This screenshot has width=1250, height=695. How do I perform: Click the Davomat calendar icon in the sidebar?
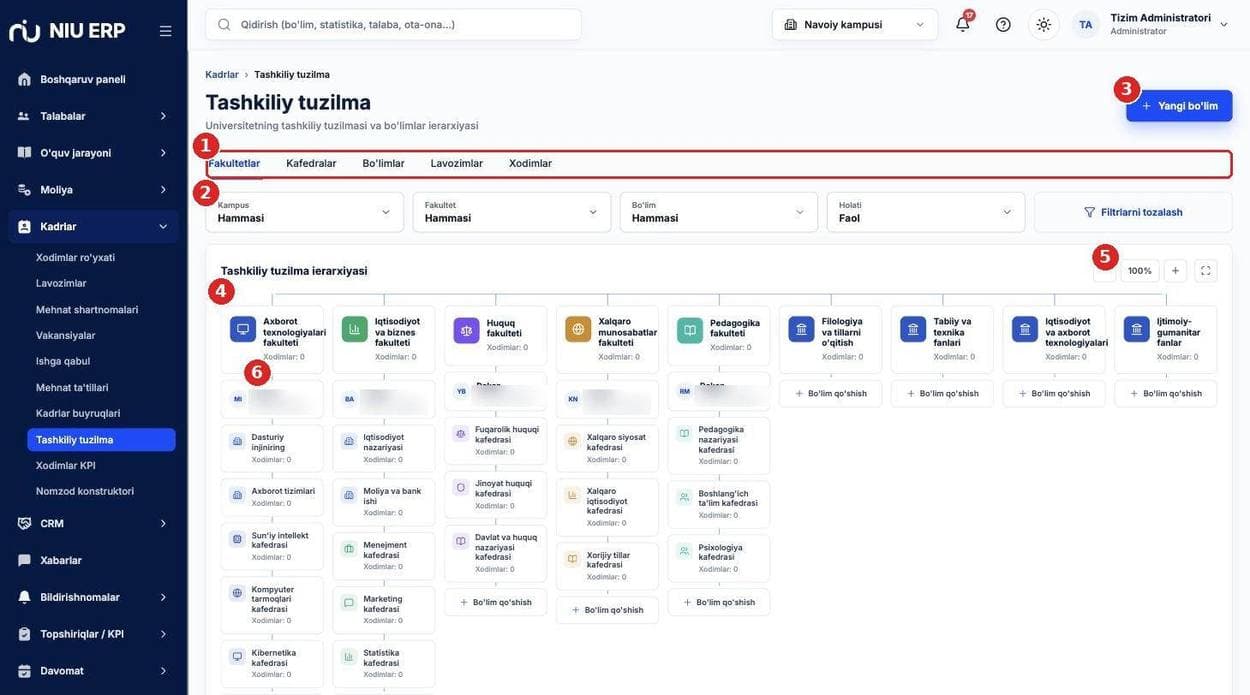click(x=24, y=671)
